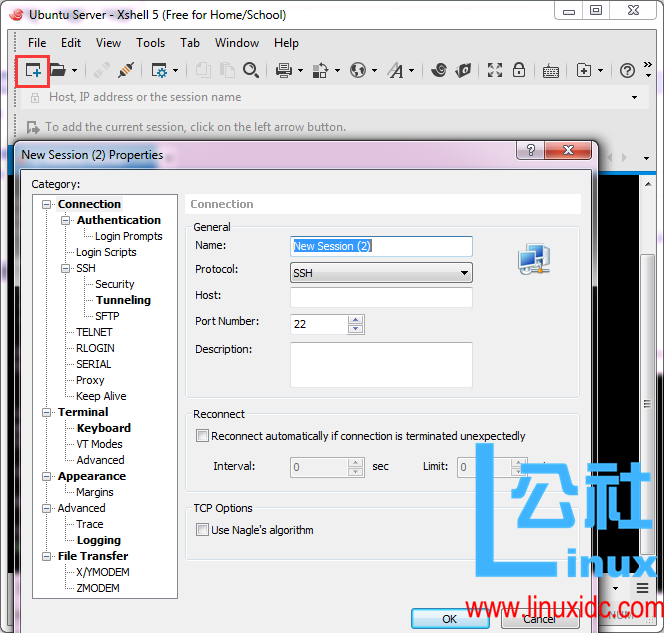Collapse the Connection tree node
Image resolution: width=664 pixels, height=633 pixels.
point(47,204)
